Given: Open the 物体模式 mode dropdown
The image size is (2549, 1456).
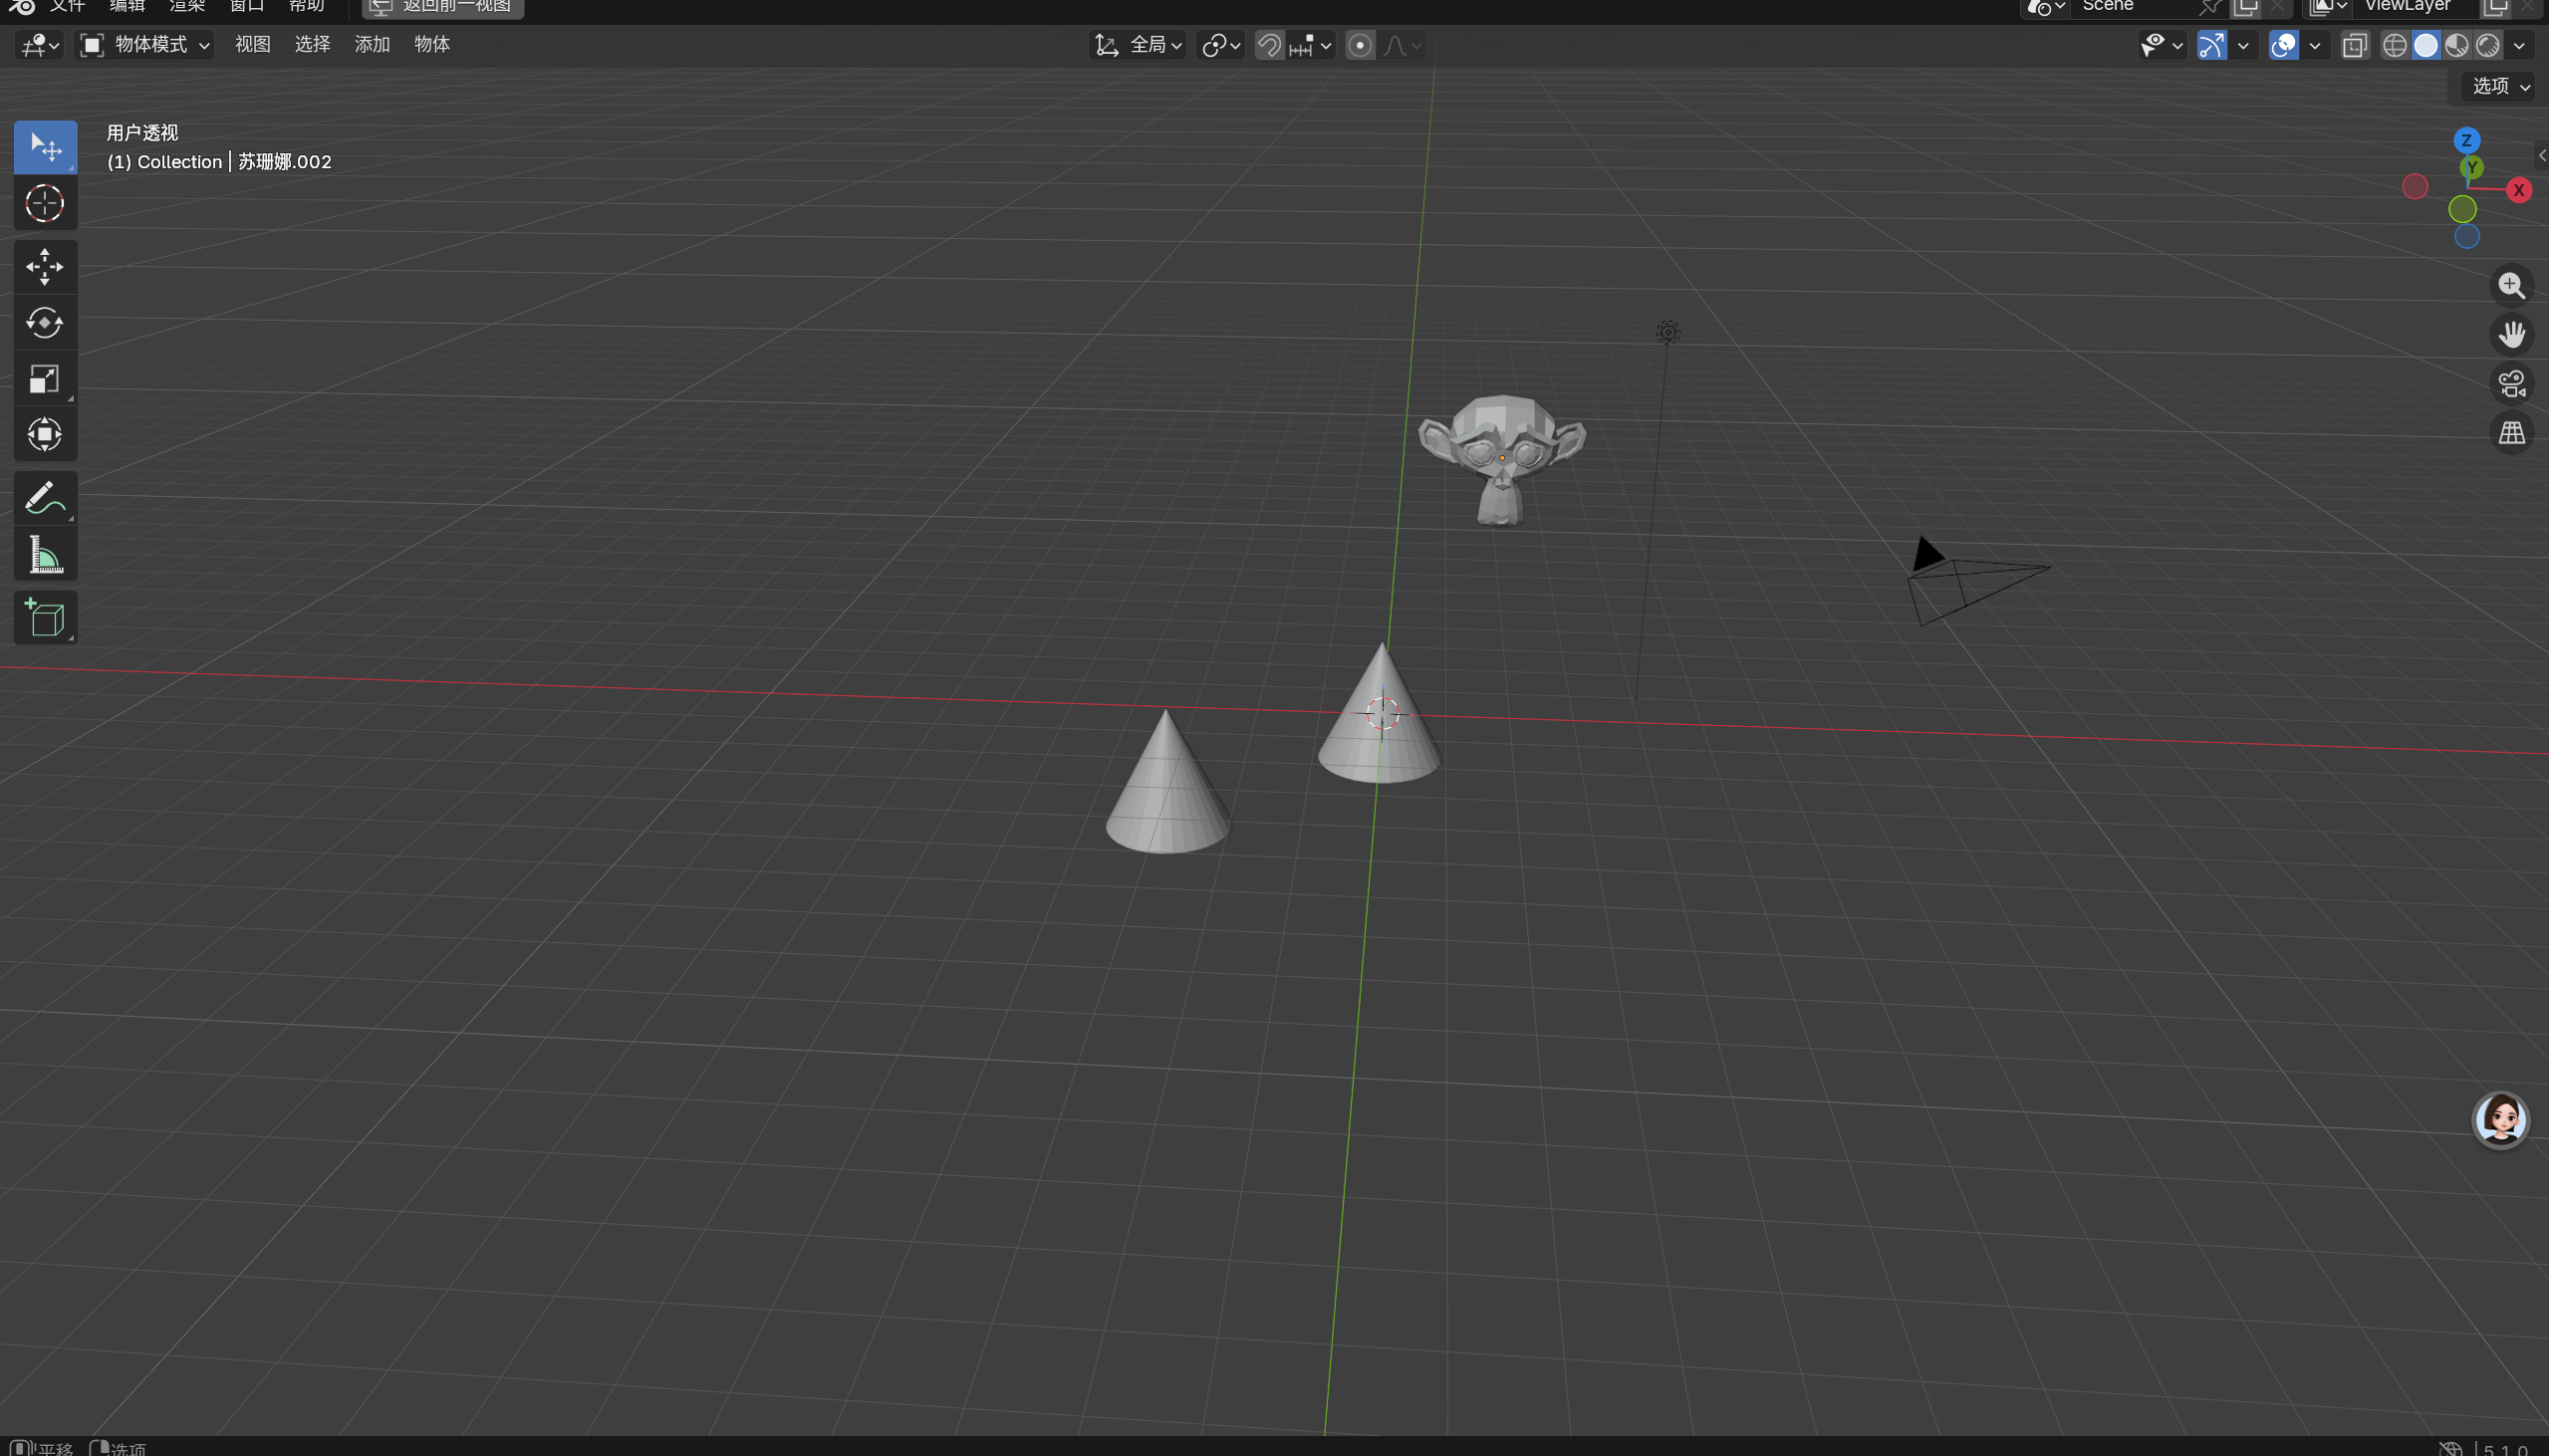Looking at the screenshot, I should pos(146,45).
